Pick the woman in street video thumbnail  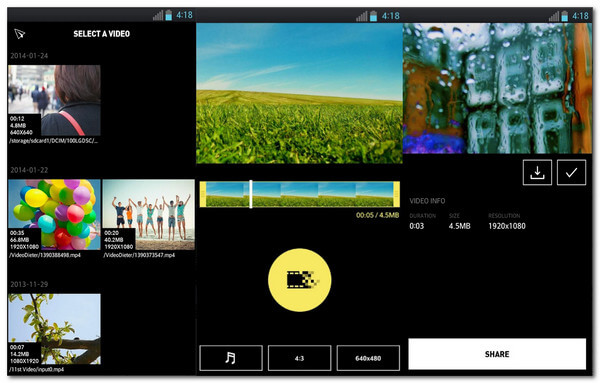click(x=54, y=100)
